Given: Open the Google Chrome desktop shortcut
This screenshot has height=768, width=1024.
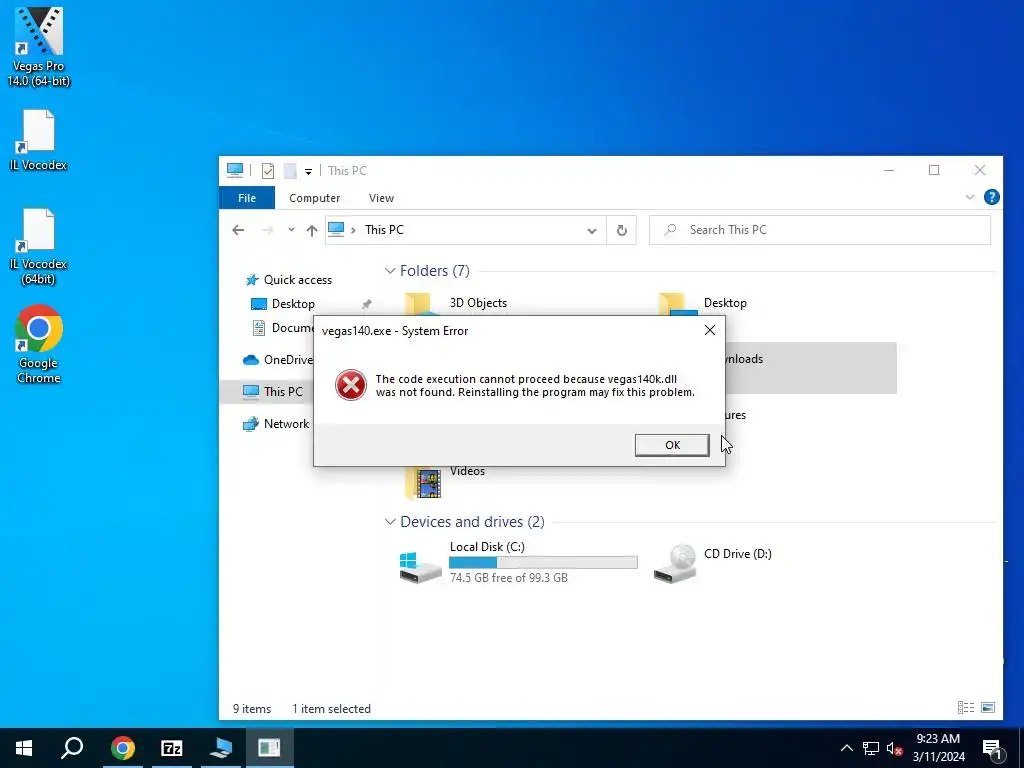Looking at the screenshot, I should coord(39,344).
